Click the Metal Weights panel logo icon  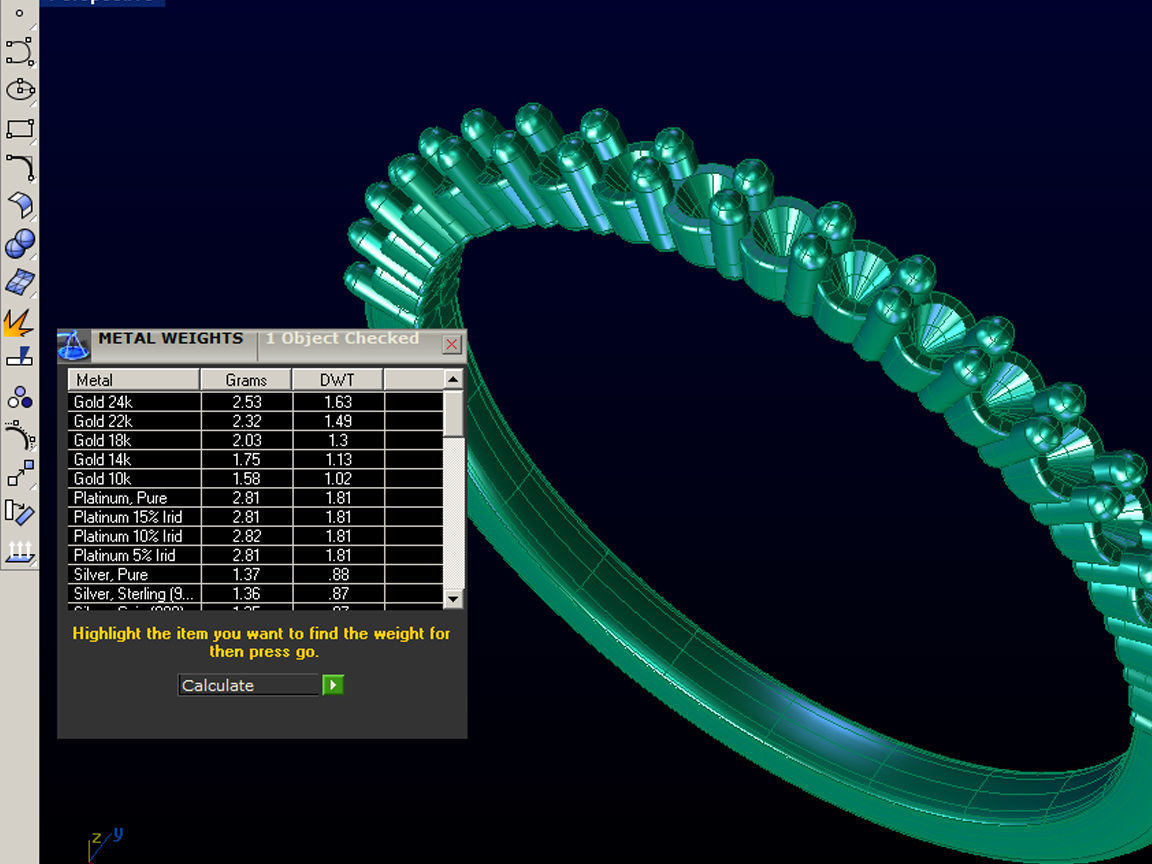point(73,345)
